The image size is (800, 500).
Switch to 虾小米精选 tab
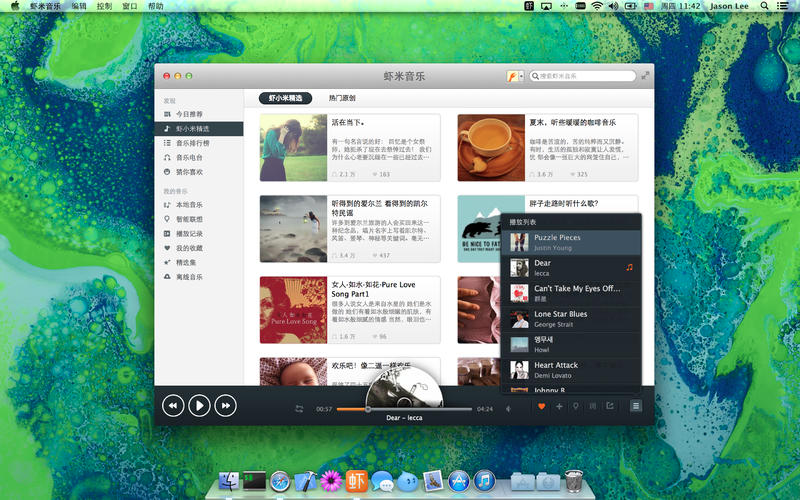pyautogui.click(x=285, y=98)
